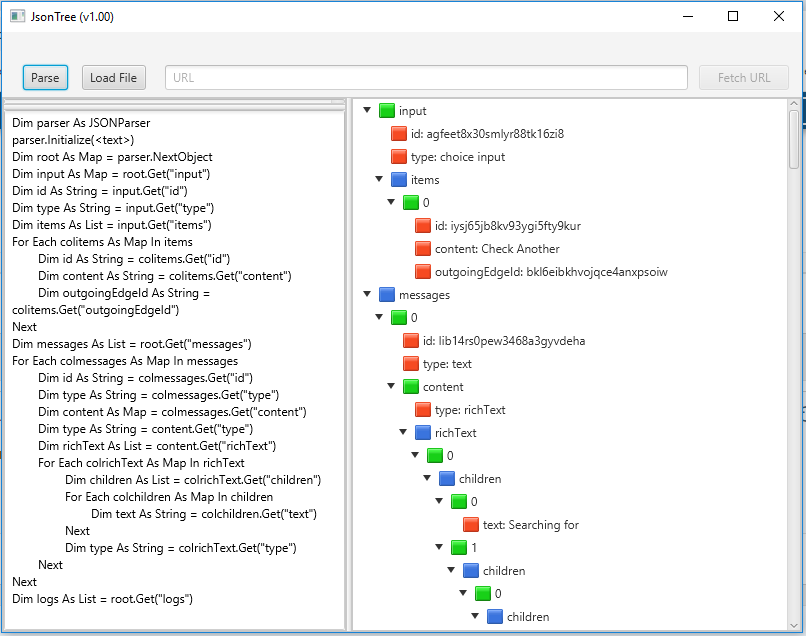Click green icon of richText entry 0
Screen dimensions: 806x636
(x=435, y=456)
